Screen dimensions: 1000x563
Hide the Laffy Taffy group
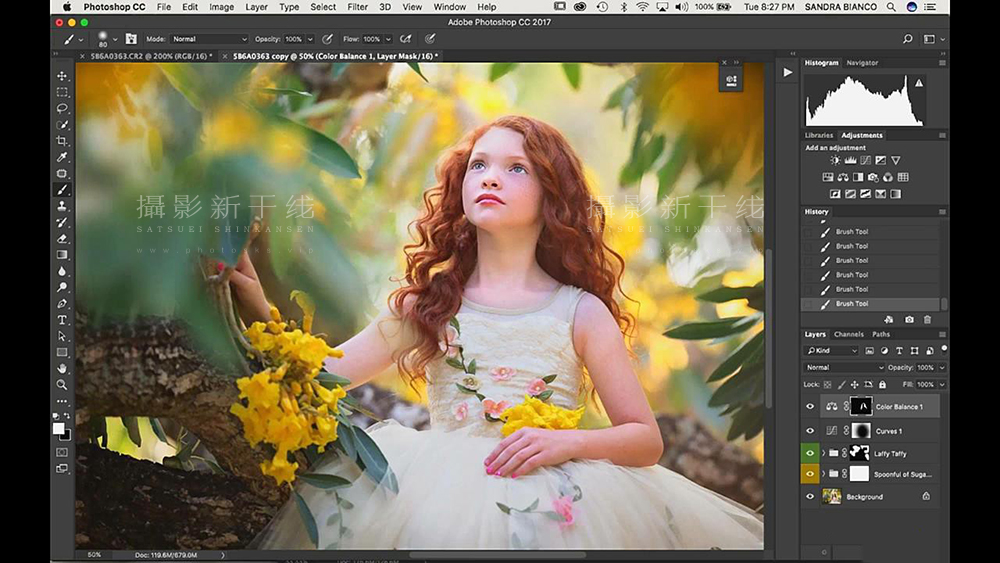coord(810,453)
